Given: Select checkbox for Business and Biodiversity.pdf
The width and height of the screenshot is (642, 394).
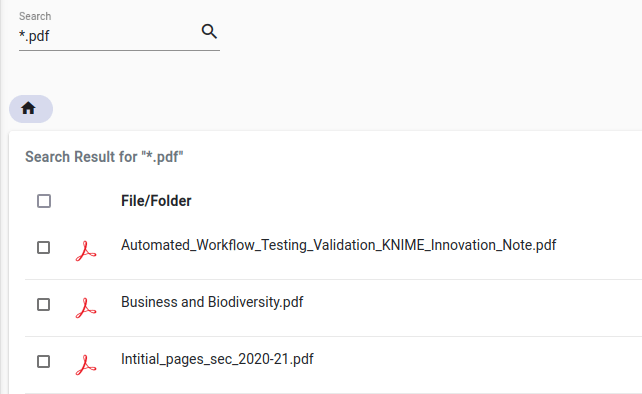Looking at the screenshot, I should [43, 304].
